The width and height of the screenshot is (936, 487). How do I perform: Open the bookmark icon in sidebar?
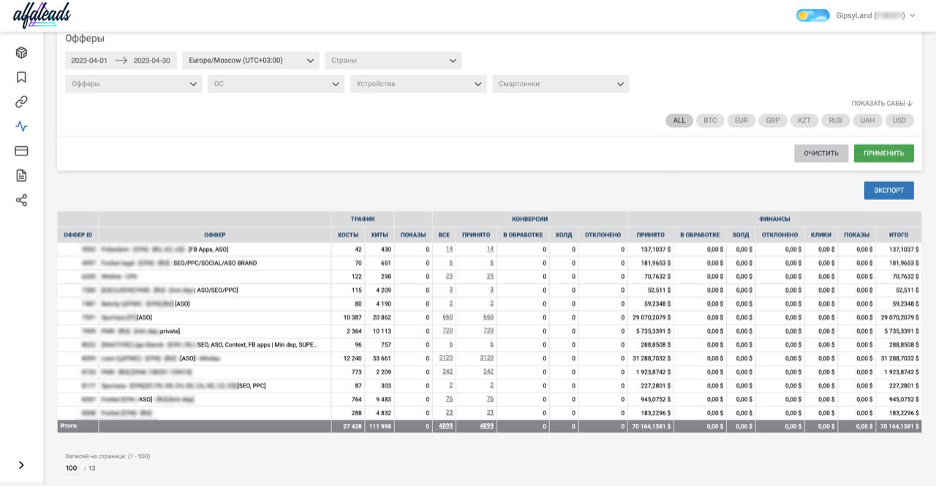point(21,77)
